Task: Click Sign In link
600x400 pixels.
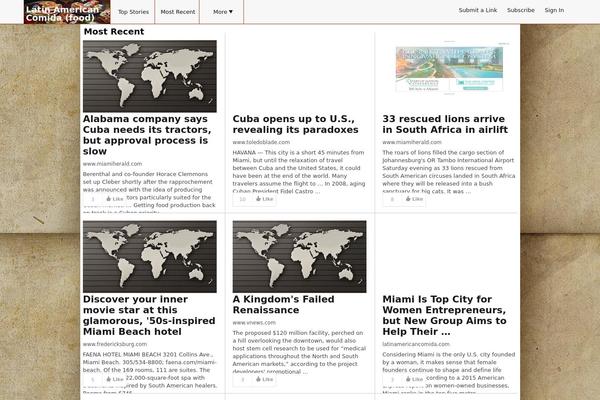Action: point(554,10)
